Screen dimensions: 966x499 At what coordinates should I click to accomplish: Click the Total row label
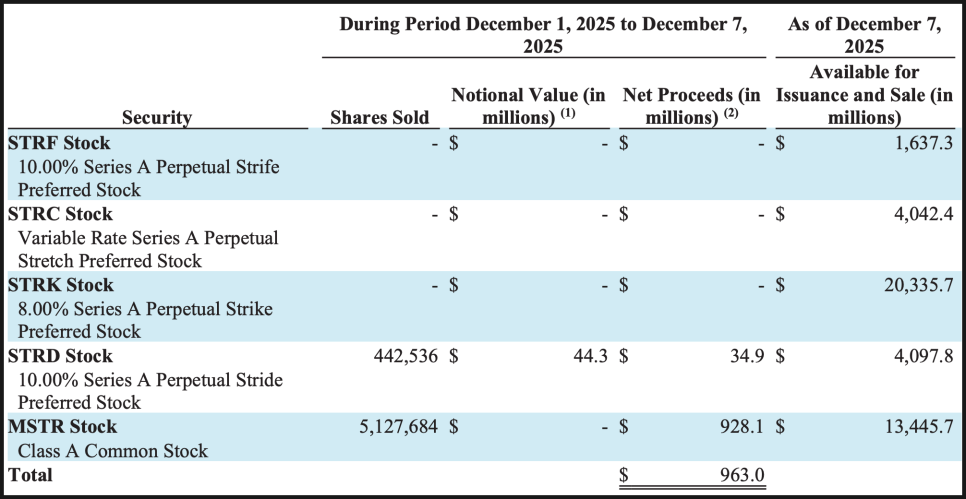click(x=30, y=475)
